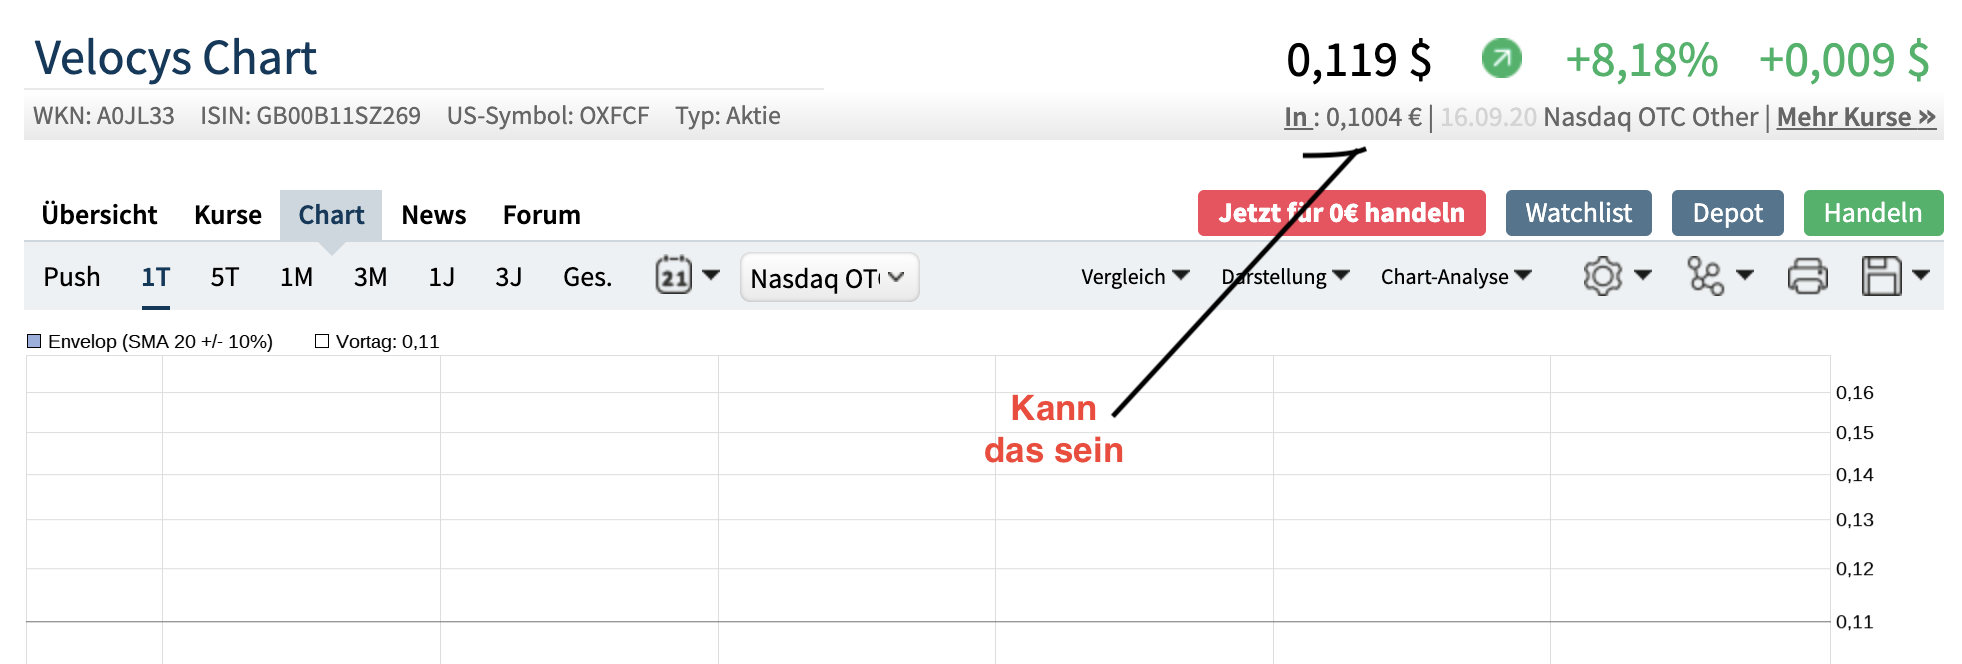Viewport: 1962px width, 664px height.
Task: Select the 5T time range
Action: pos(224,277)
